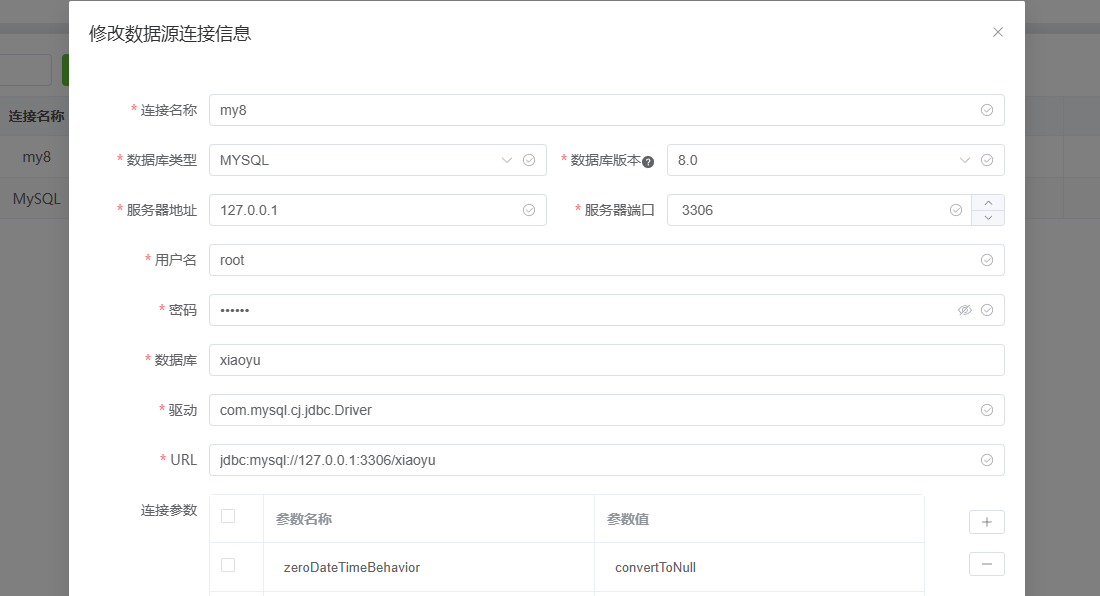Click validation check icon in 服务器端口 field

pos(955,210)
